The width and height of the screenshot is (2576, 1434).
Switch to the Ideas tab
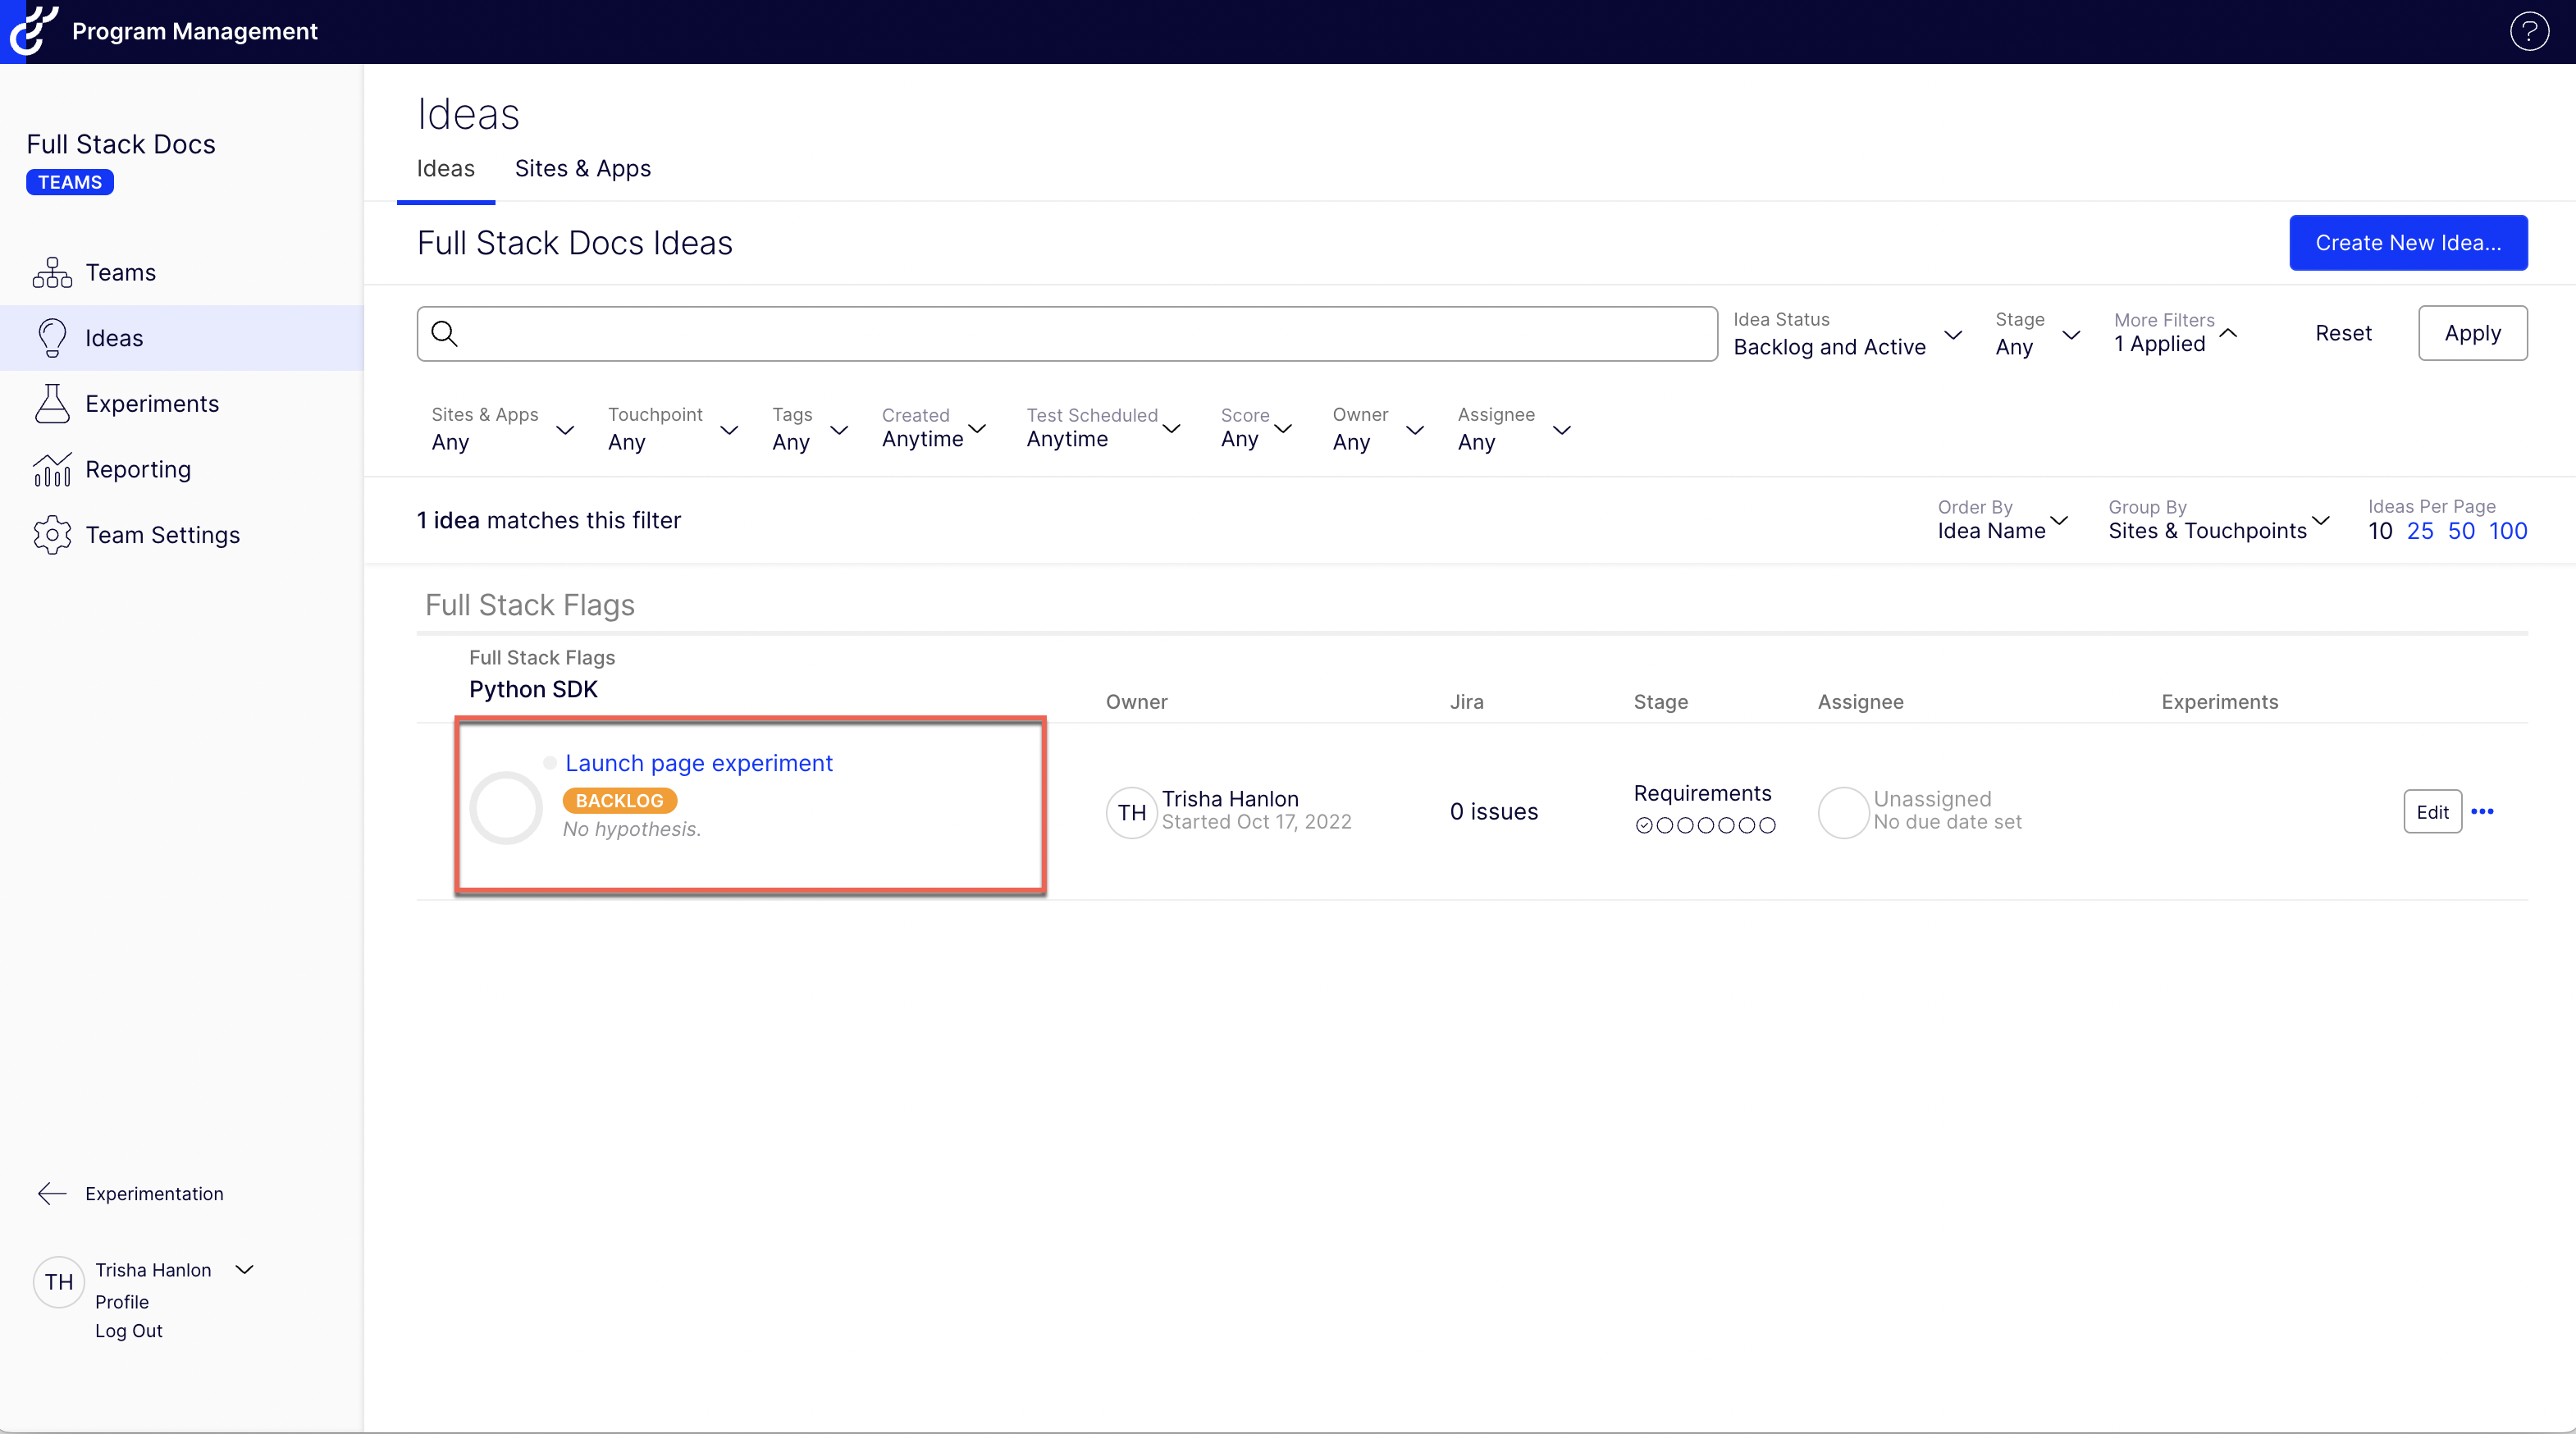(x=446, y=168)
